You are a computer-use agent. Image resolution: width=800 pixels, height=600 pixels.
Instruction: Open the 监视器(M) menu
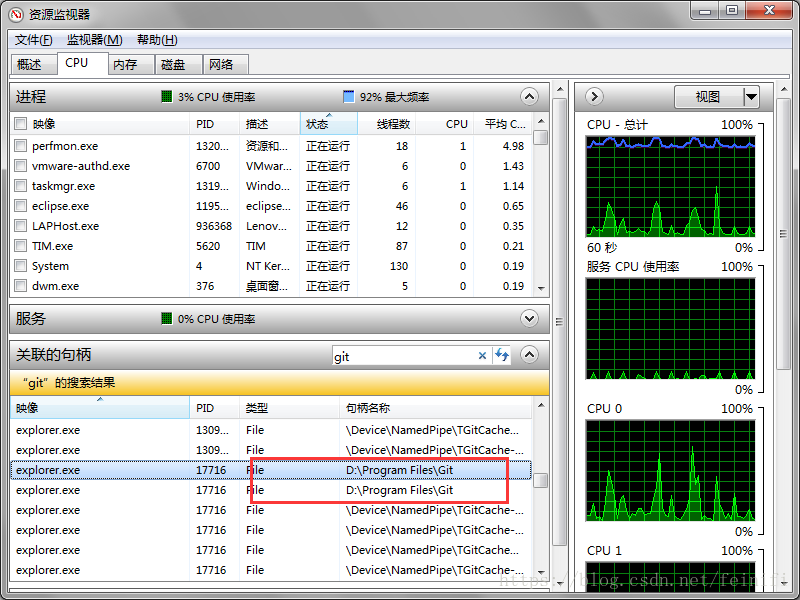click(94, 40)
